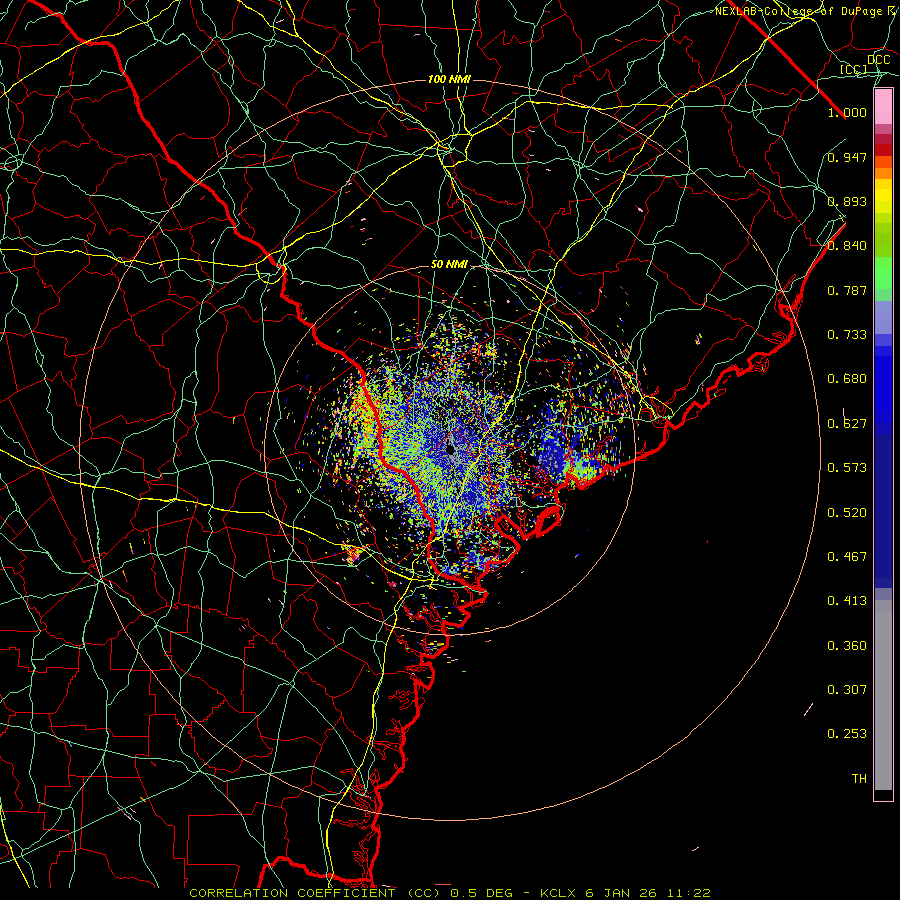Click the KCLX station identifier in caption
This screenshot has width=900, height=900.
click(x=558, y=893)
